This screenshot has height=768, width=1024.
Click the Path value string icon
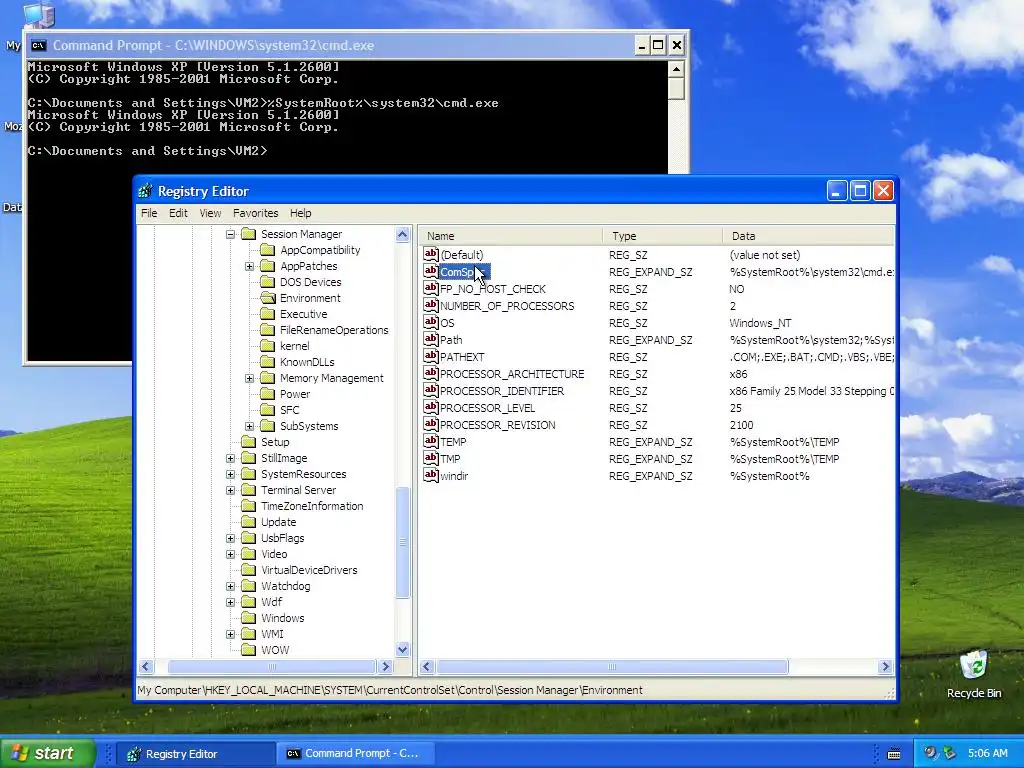[430, 339]
